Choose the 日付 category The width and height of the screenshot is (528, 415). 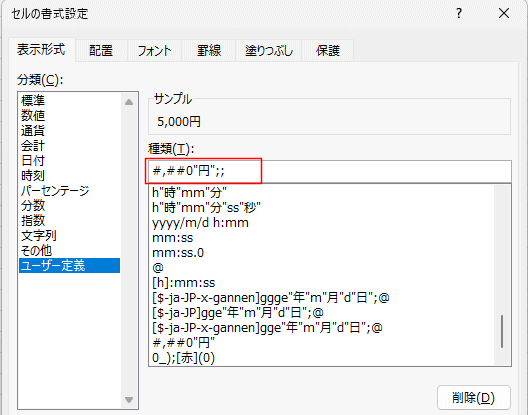point(33,160)
